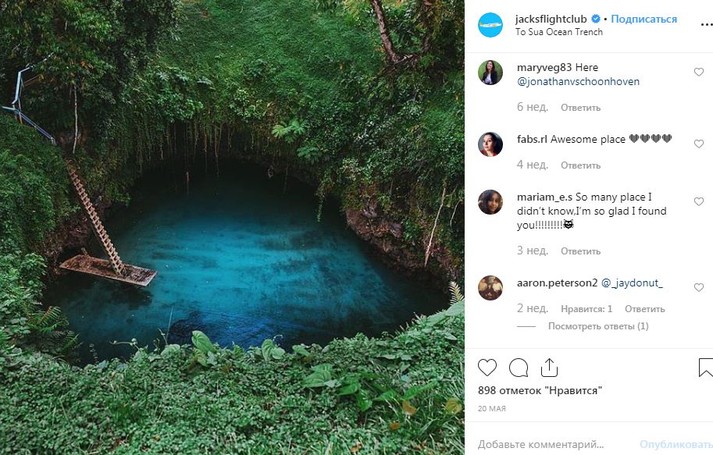Viewport: 713px width, 455px height.
Task: Open aaron.peterson2's profile picture
Action: coord(490,287)
